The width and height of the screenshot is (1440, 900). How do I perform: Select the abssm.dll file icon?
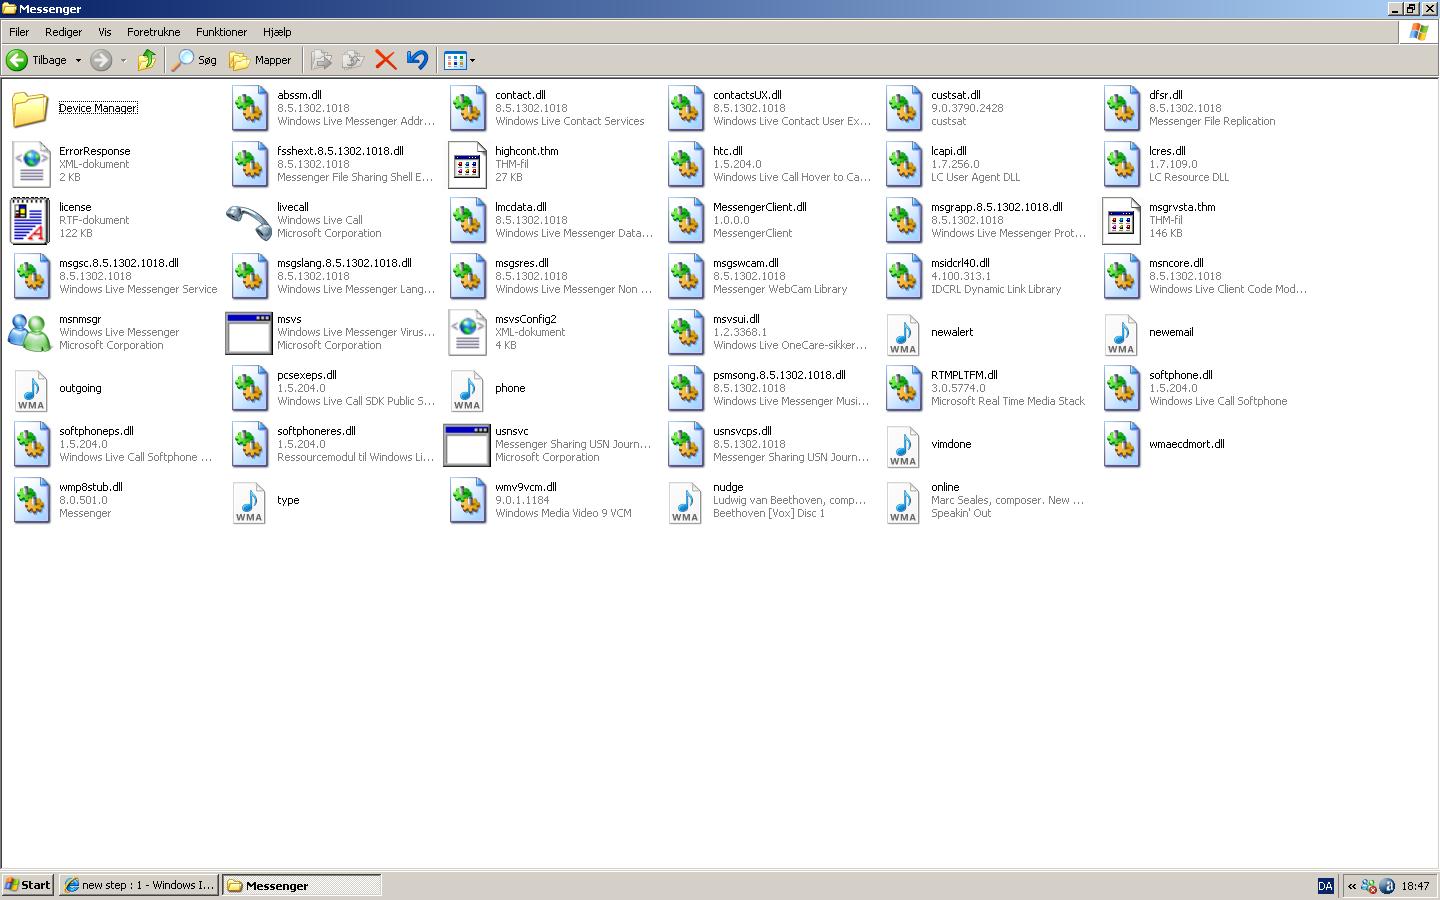[250, 108]
